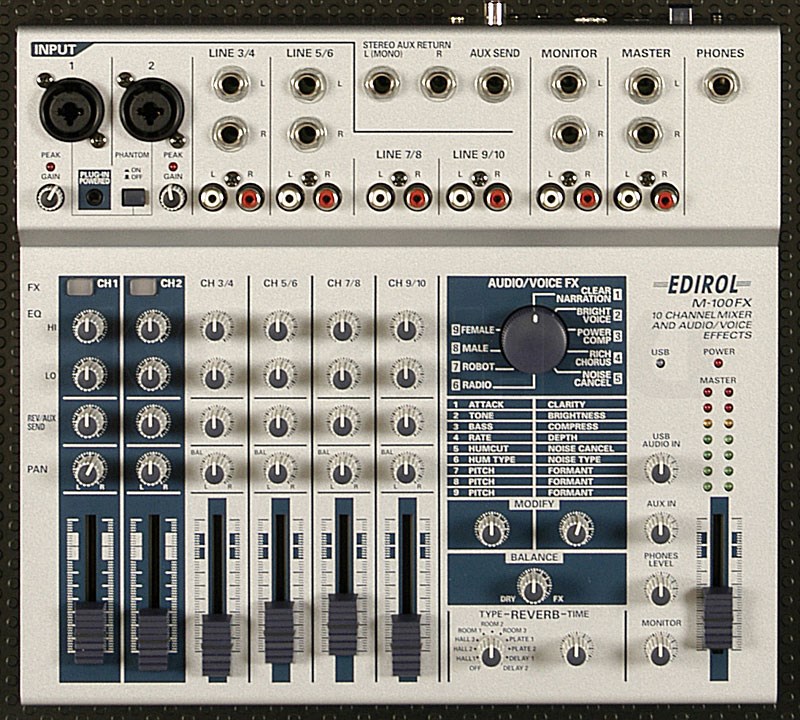The image size is (800, 720).
Task: Click the AUDIO/VOICE FX selector dial
Action: 534,339
